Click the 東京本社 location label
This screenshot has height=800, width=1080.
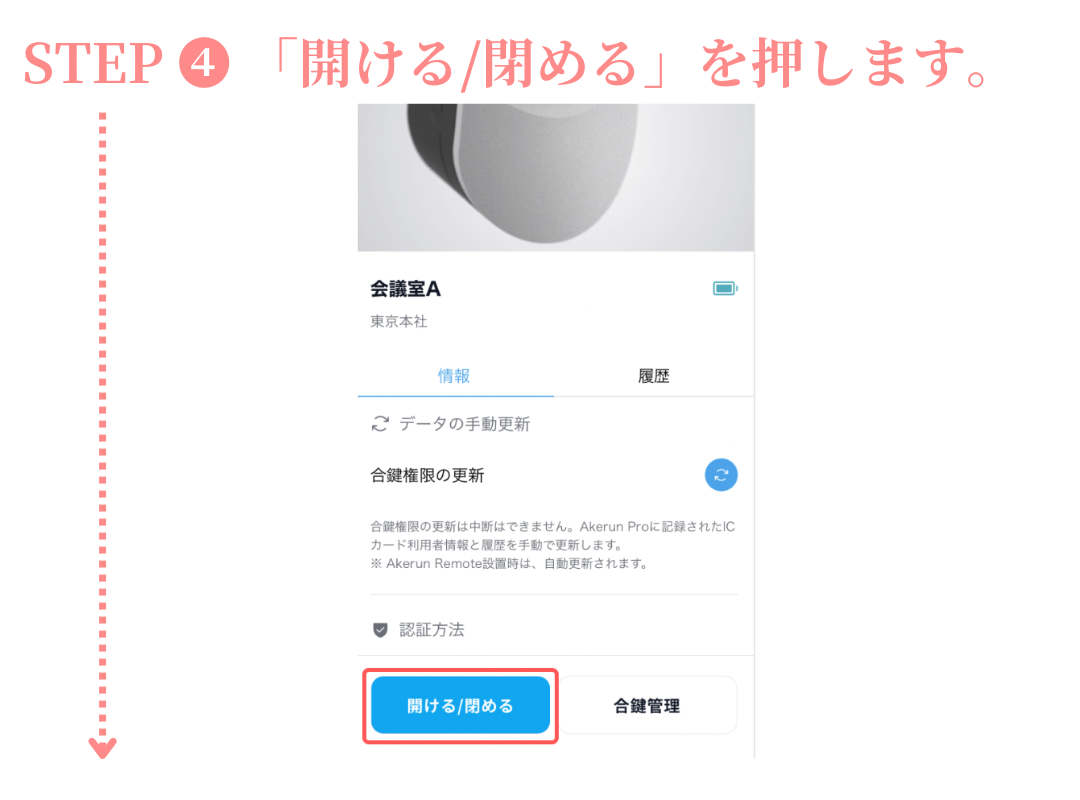pos(399,322)
